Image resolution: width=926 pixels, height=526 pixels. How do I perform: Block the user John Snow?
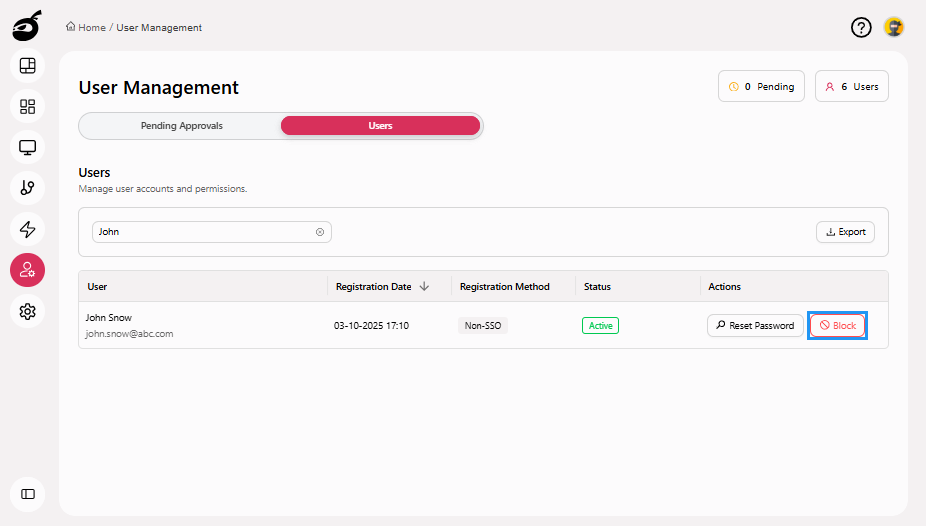point(837,325)
